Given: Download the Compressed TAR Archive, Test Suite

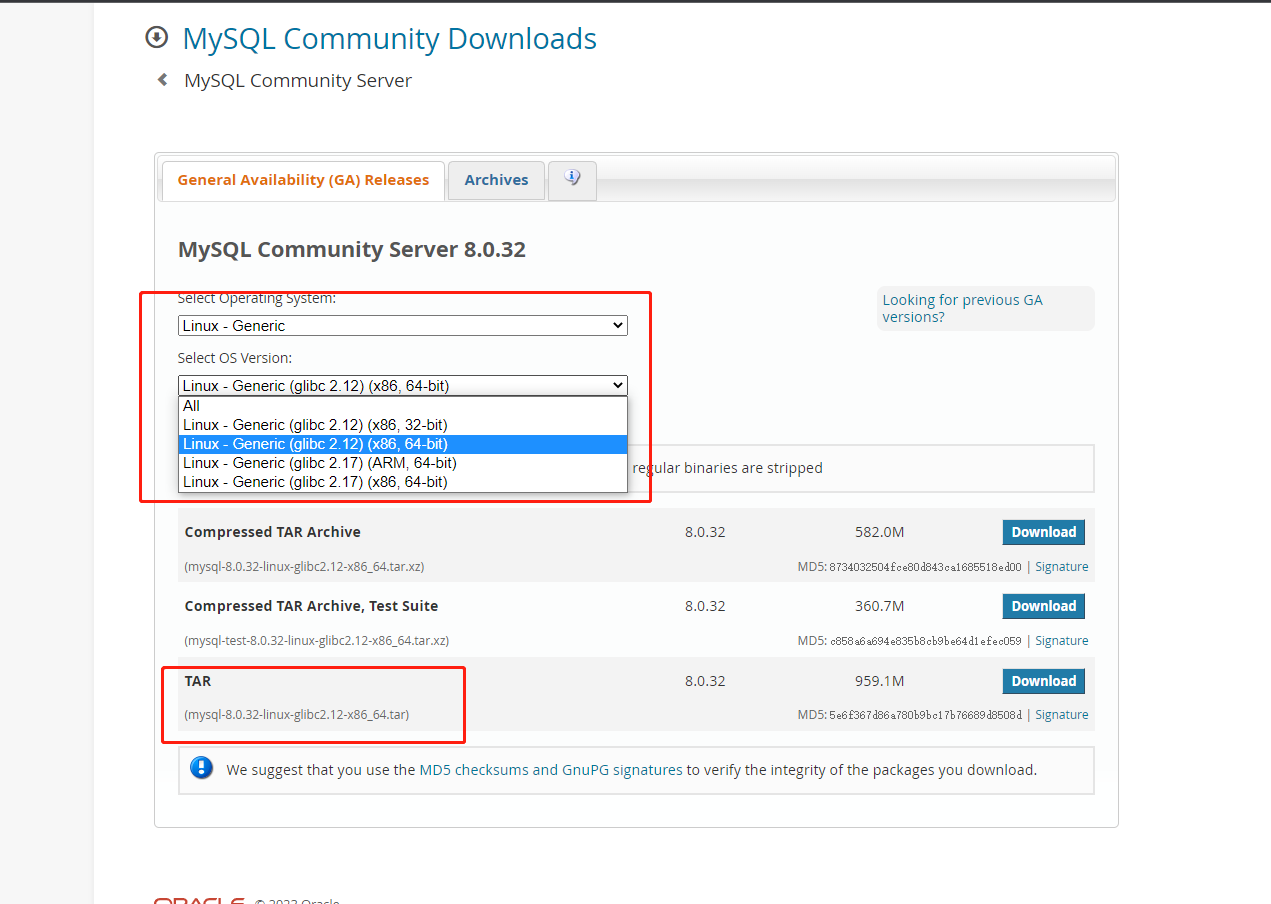Looking at the screenshot, I should pos(1043,606).
